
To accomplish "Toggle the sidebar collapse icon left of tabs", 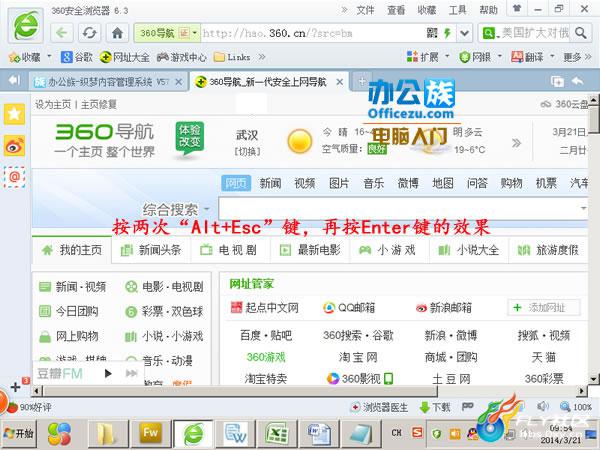I will point(14,80).
